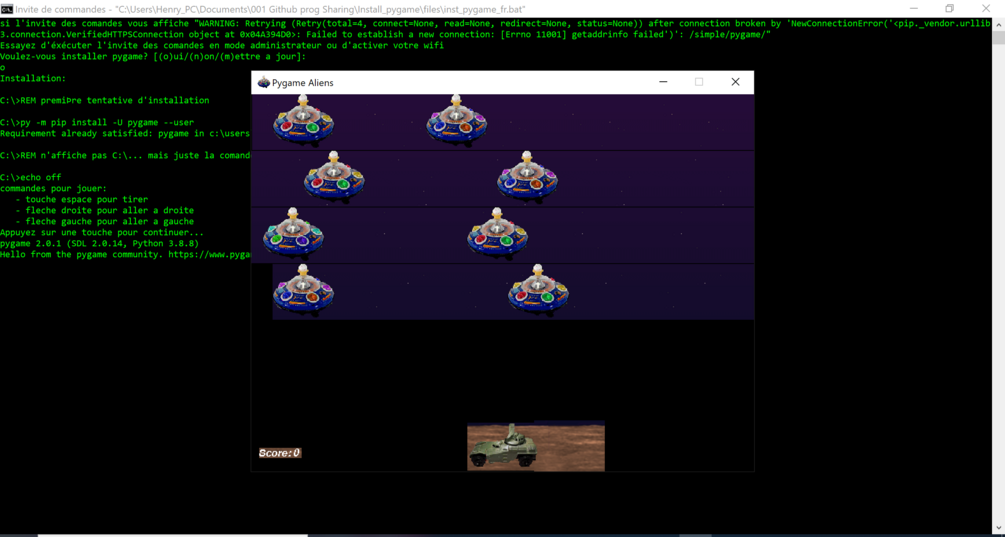Click the "Score: 0" label in the game
This screenshot has width=1005, height=537.
click(279, 453)
